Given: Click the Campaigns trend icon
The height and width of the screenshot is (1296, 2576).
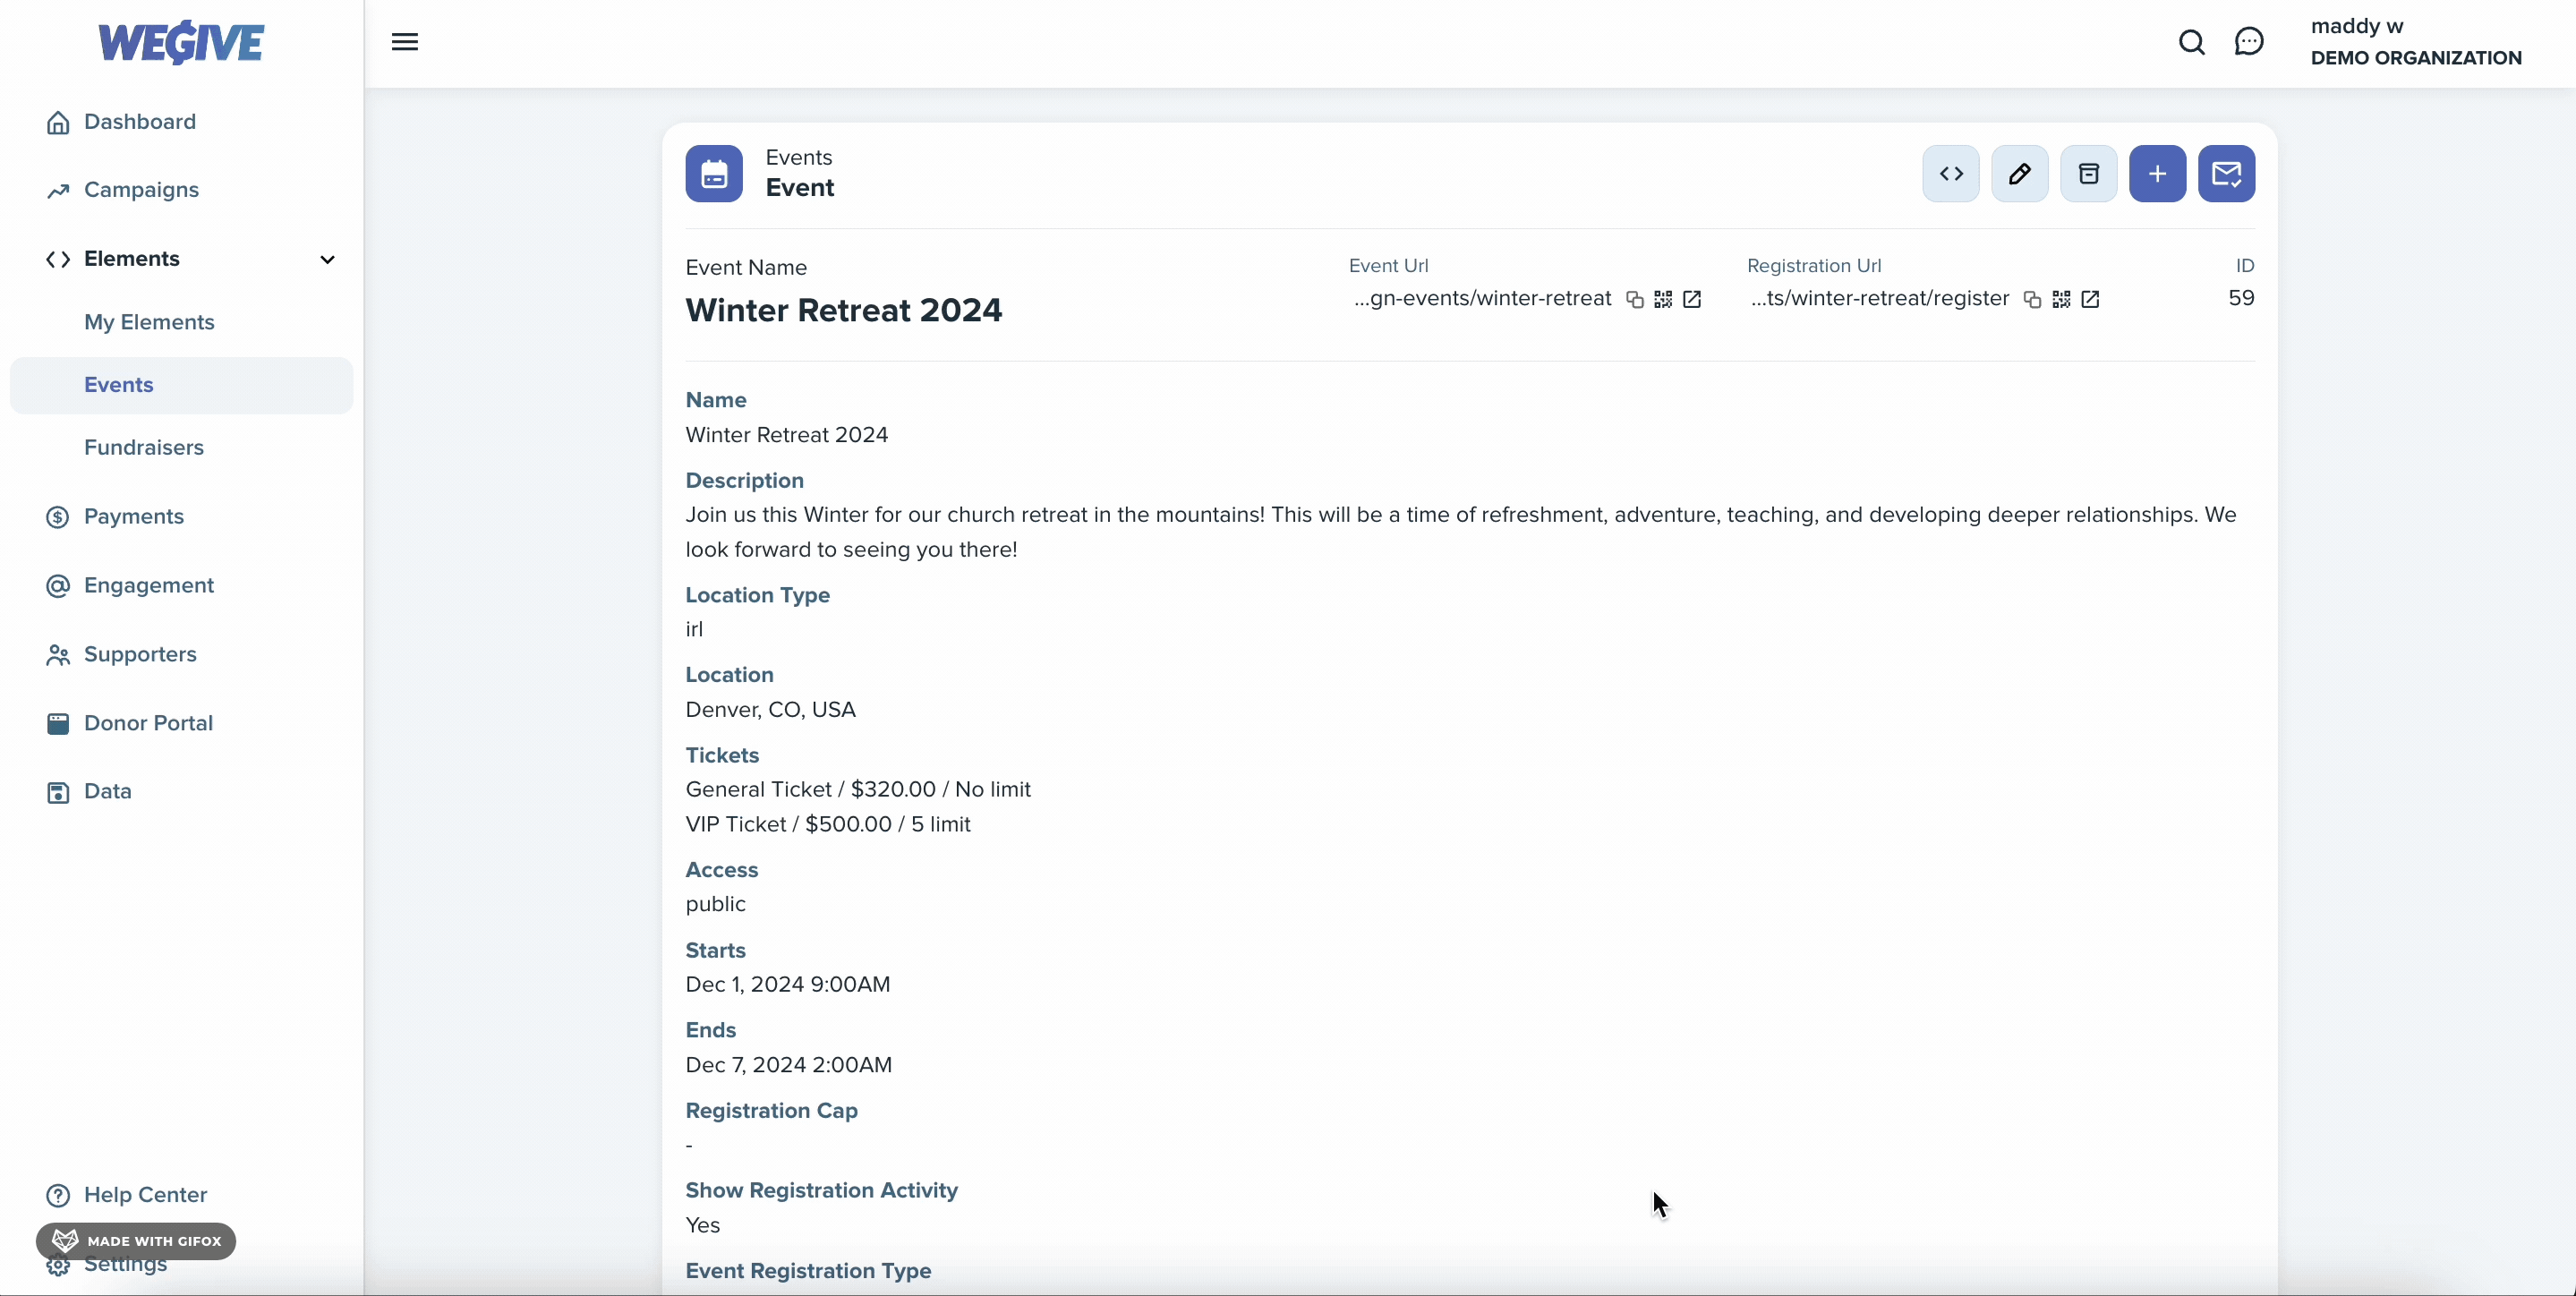Looking at the screenshot, I should point(58,191).
